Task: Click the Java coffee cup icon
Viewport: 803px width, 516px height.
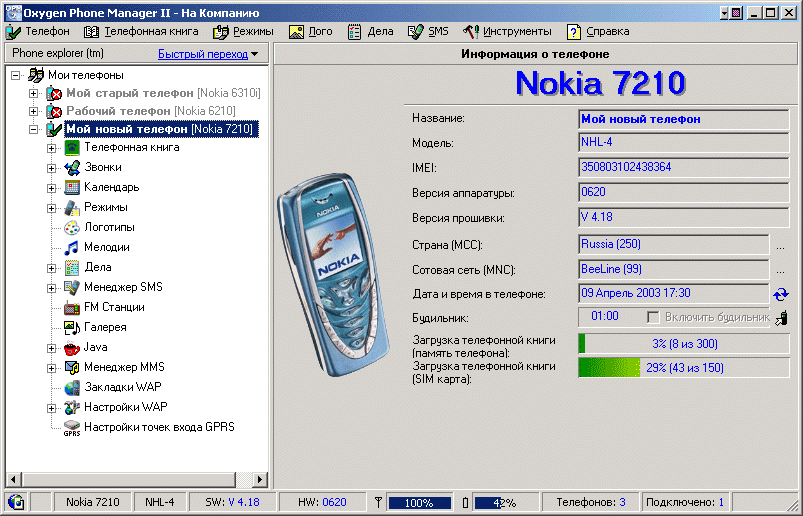Action: click(x=72, y=348)
